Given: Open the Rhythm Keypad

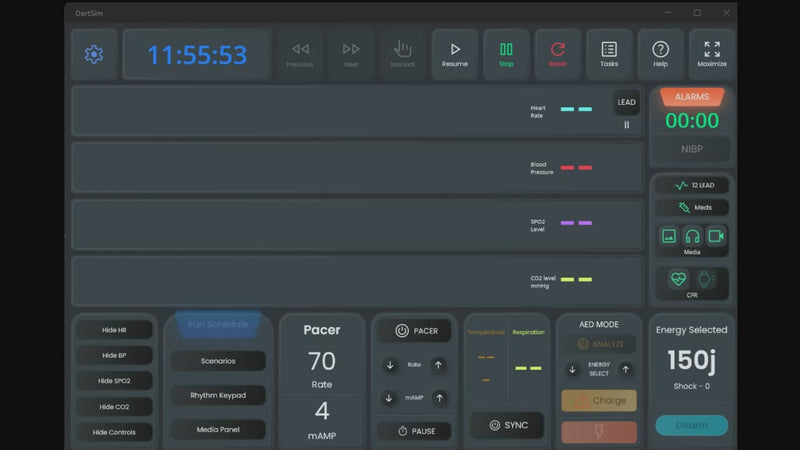Looking at the screenshot, I should tap(218, 395).
